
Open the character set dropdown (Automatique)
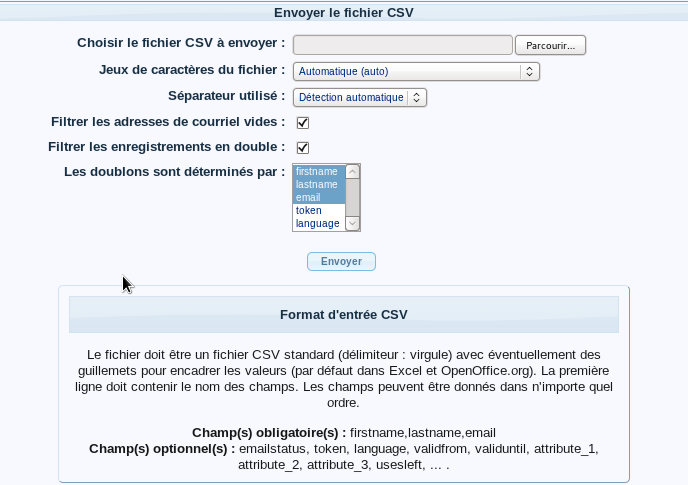(x=415, y=71)
